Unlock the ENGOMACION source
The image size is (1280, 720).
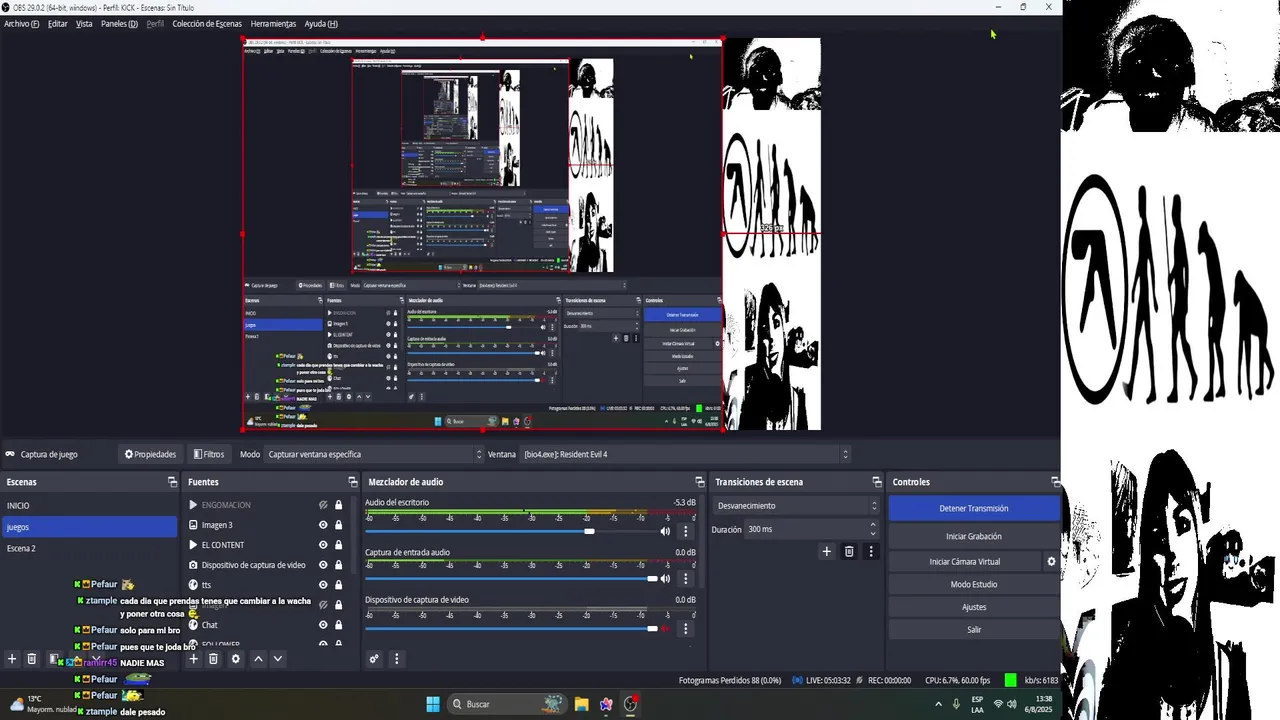pyautogui.click(x=339, y=505)
